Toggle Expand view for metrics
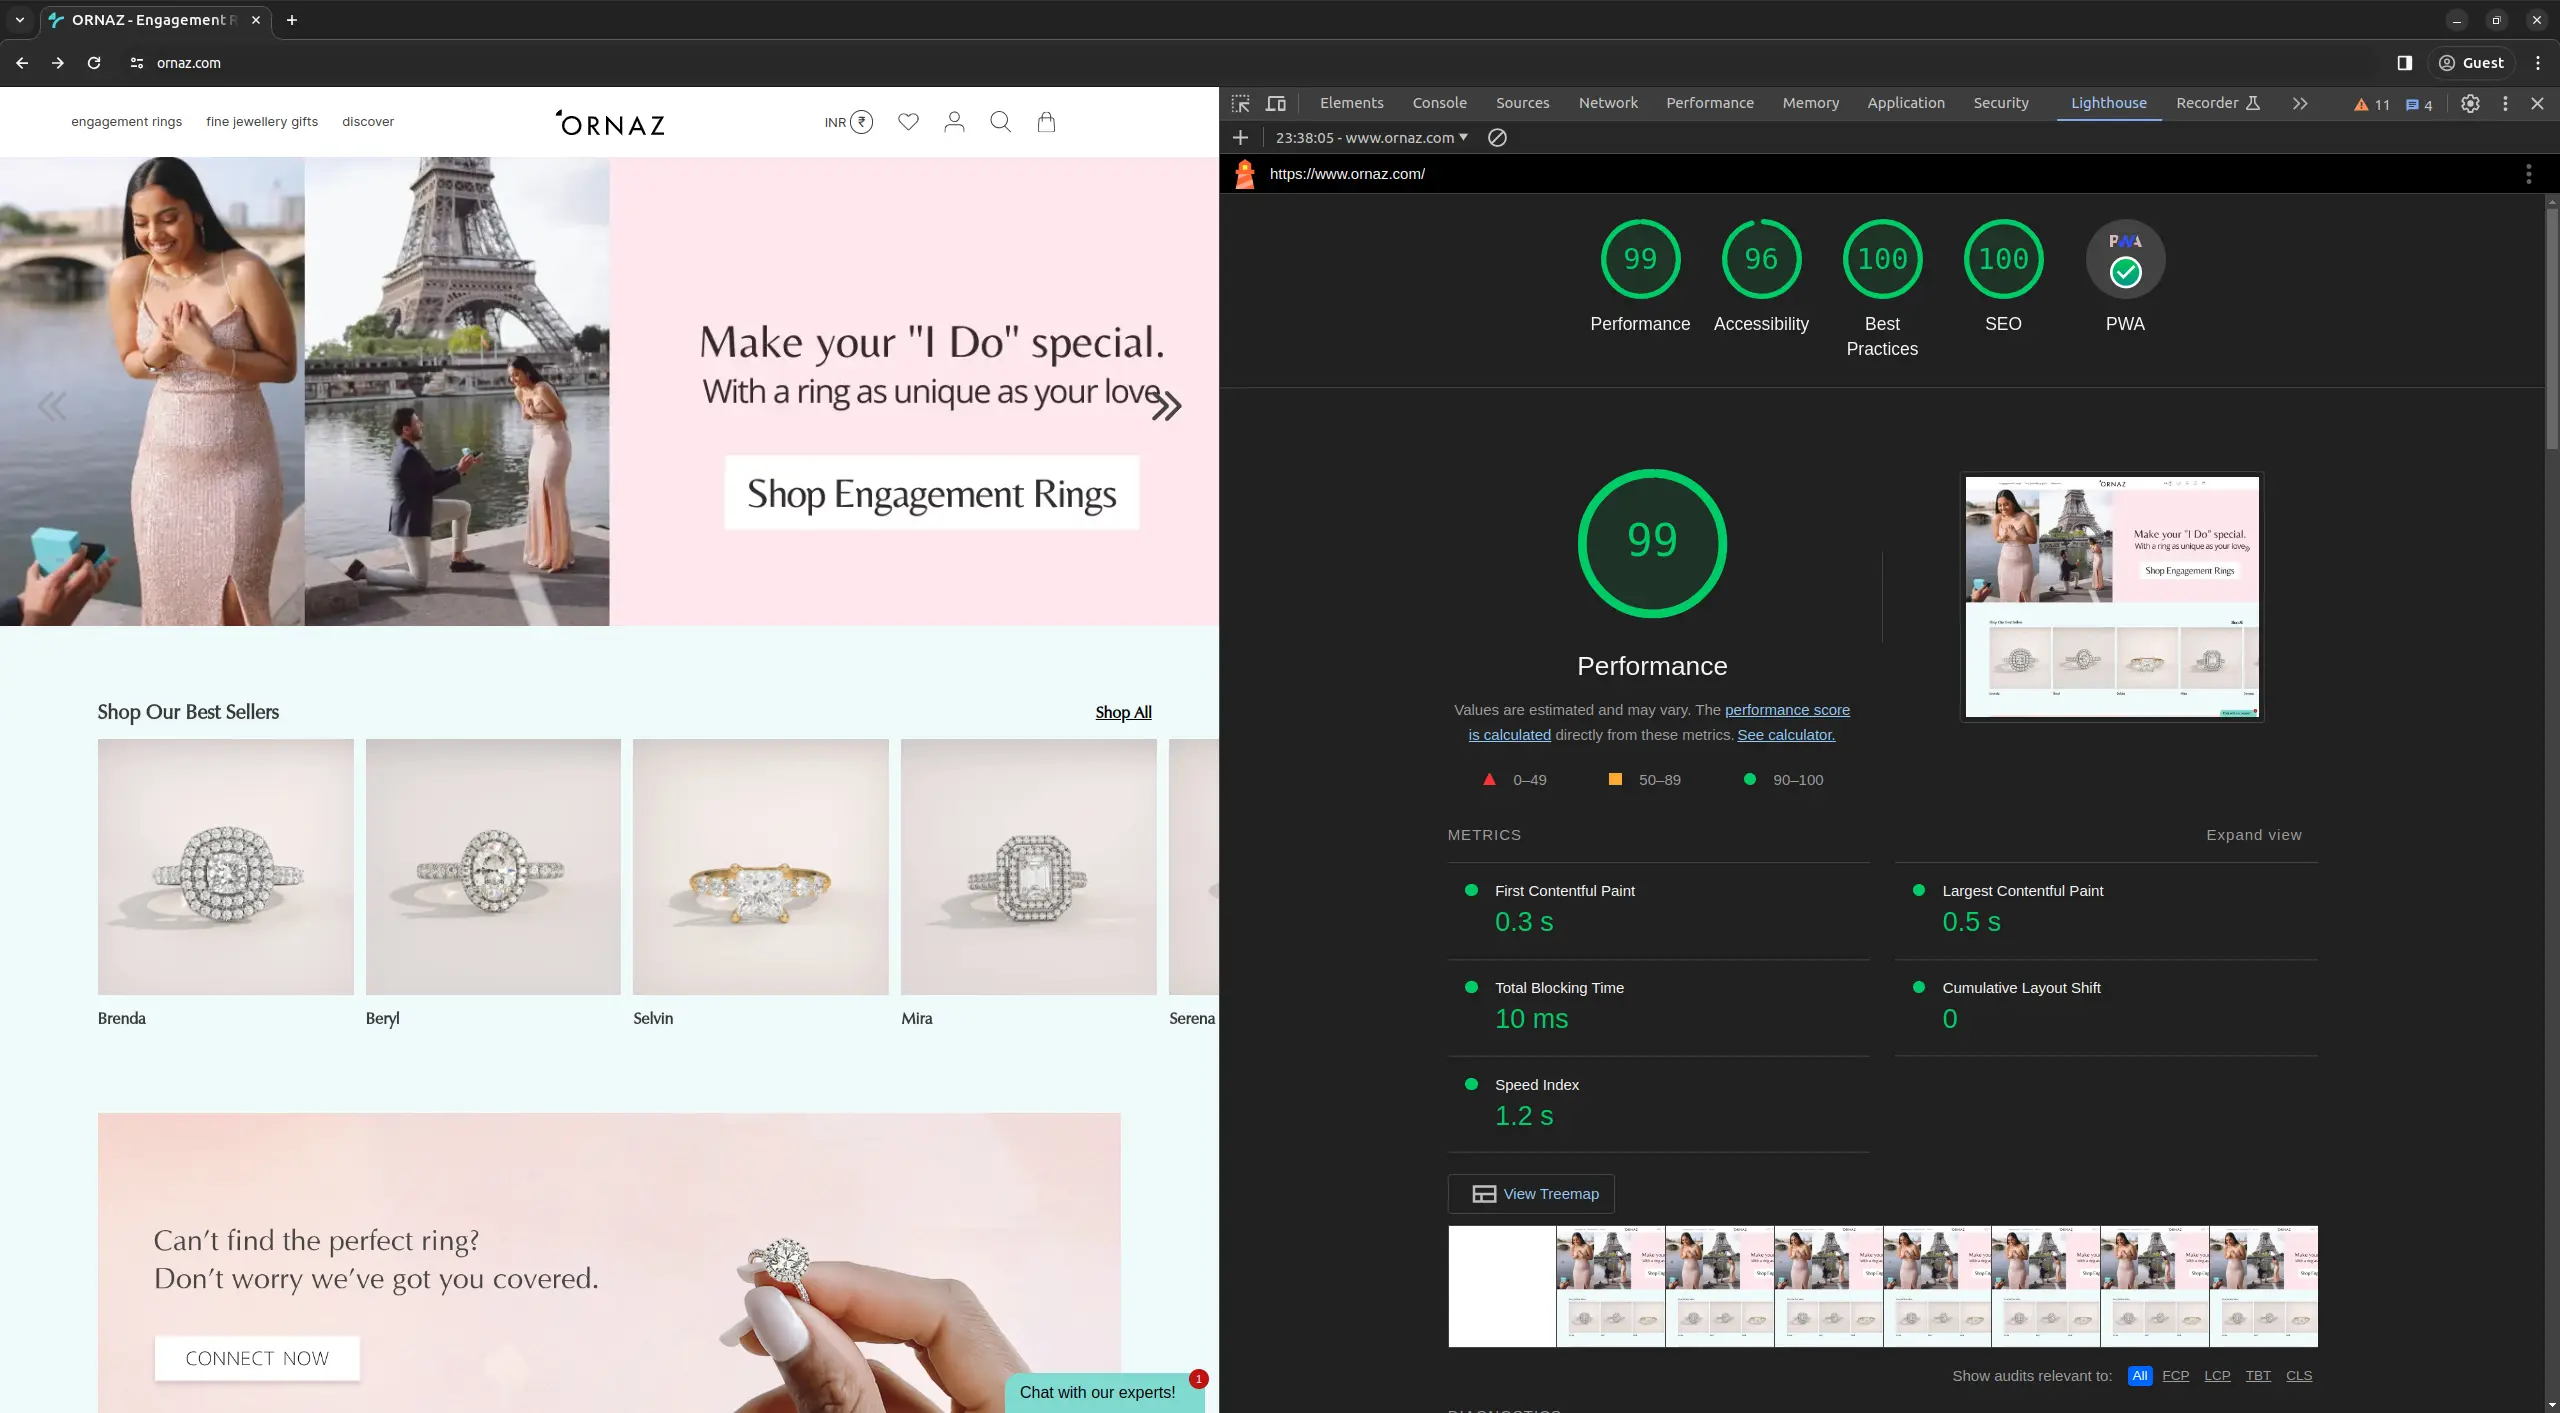Viewport: 2560px width, 1413px height. (2254, 835)
